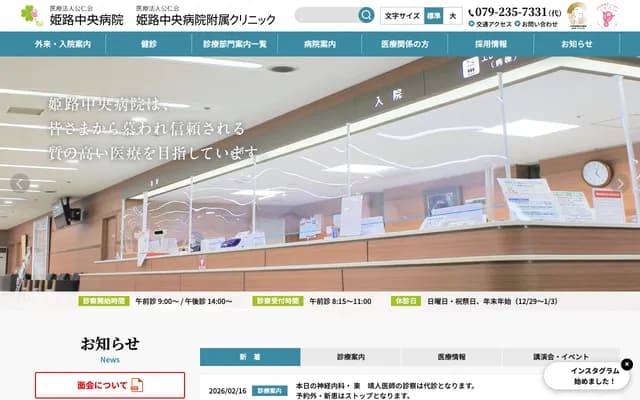The width and height of the screenshot is (640, 400).
Task: Set text size to 大
Action: pos(453,16)
